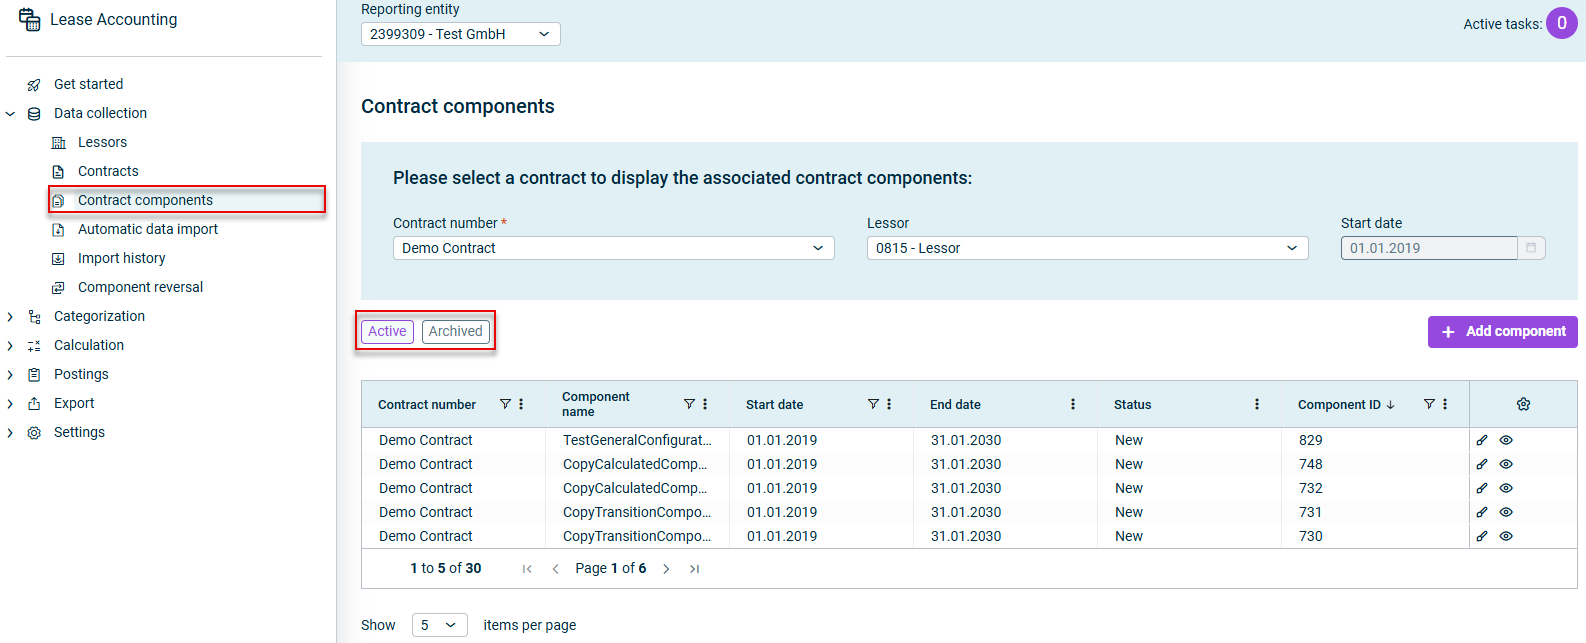Click the gear icon beside Settings
The image size is (1586, 643).
pyautogui.click(x=34, y=433)
